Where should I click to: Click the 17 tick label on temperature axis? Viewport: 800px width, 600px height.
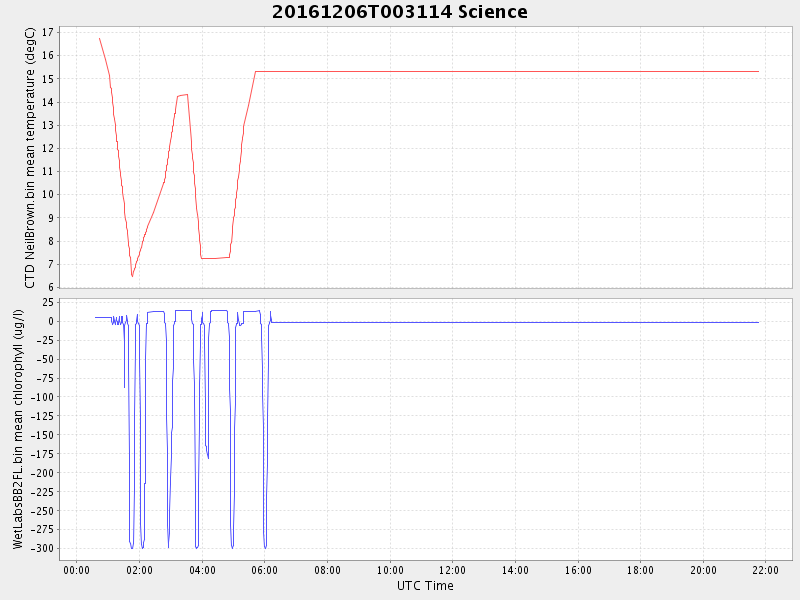click(46, 32)
